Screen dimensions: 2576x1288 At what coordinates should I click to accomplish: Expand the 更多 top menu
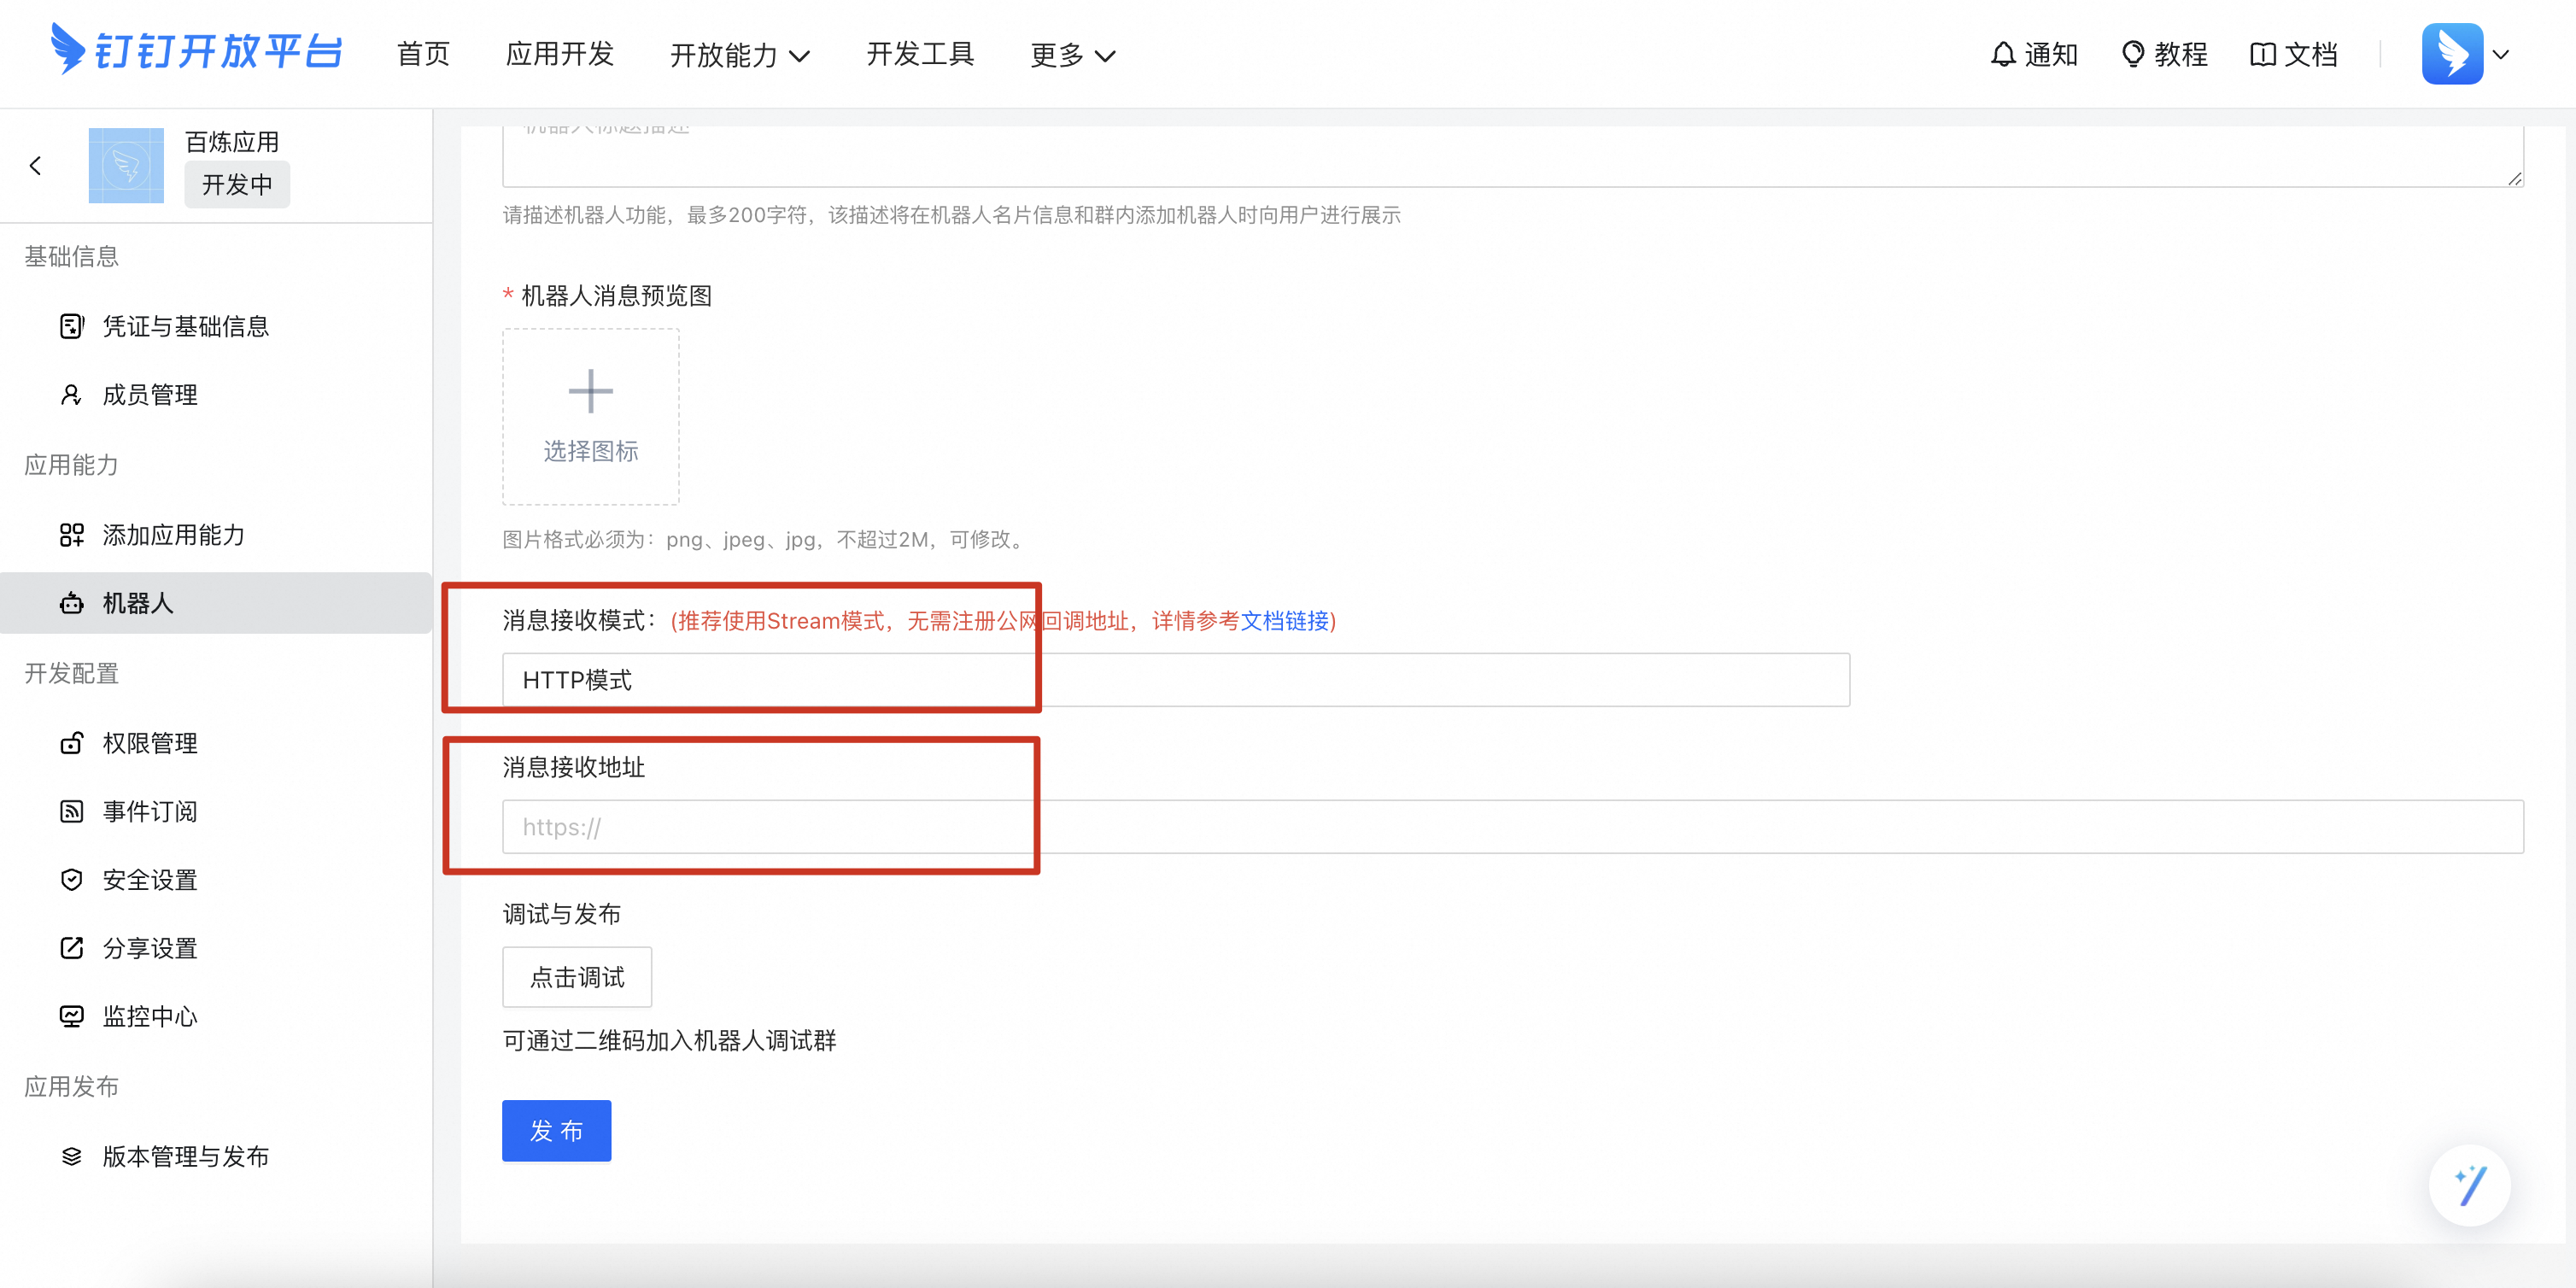tap(1072, 55)
